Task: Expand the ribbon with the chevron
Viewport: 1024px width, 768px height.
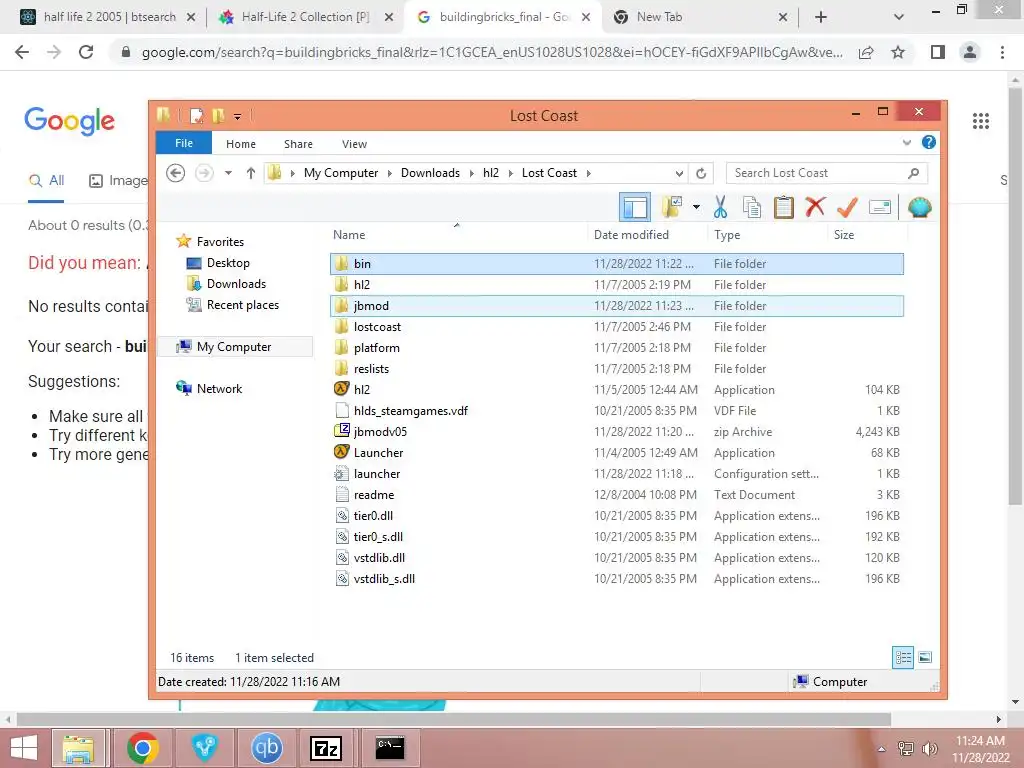Action: 906,142
